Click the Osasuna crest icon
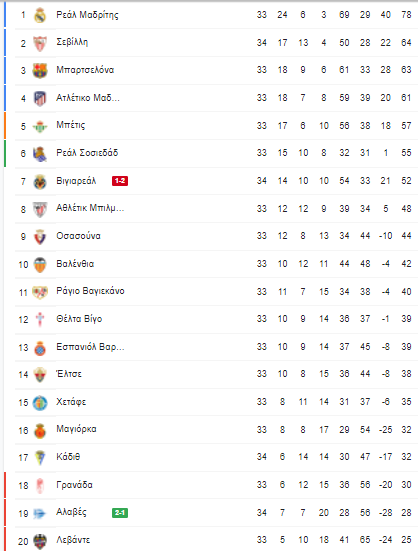Image resolution: width=418 pixels, height=551 pixels. tap(40, 237)
